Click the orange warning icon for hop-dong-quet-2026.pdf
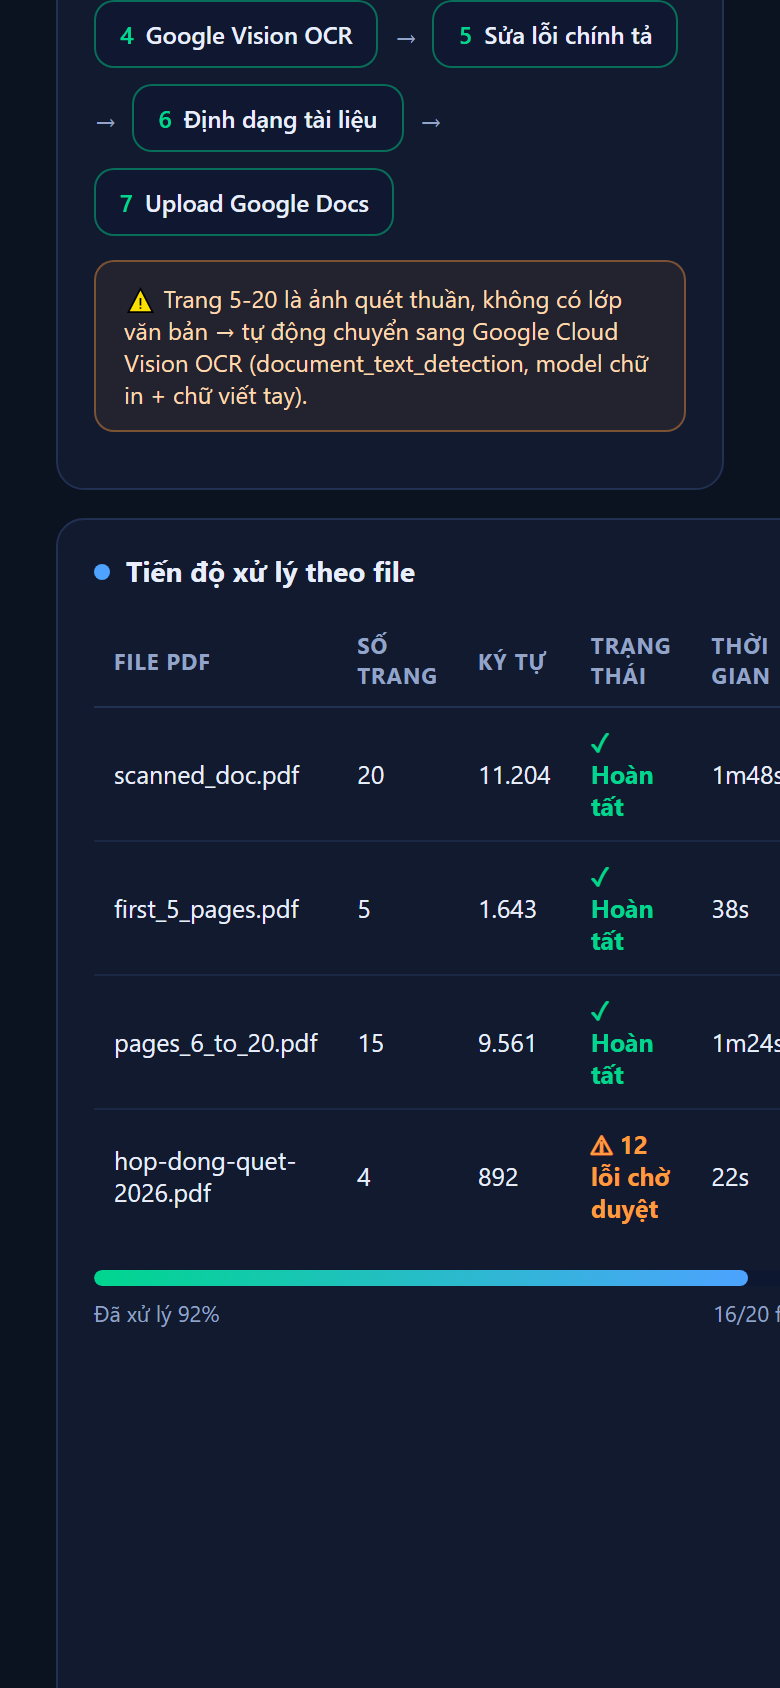The width and height of the screenshot is (780, 1688). [602, 1145]
